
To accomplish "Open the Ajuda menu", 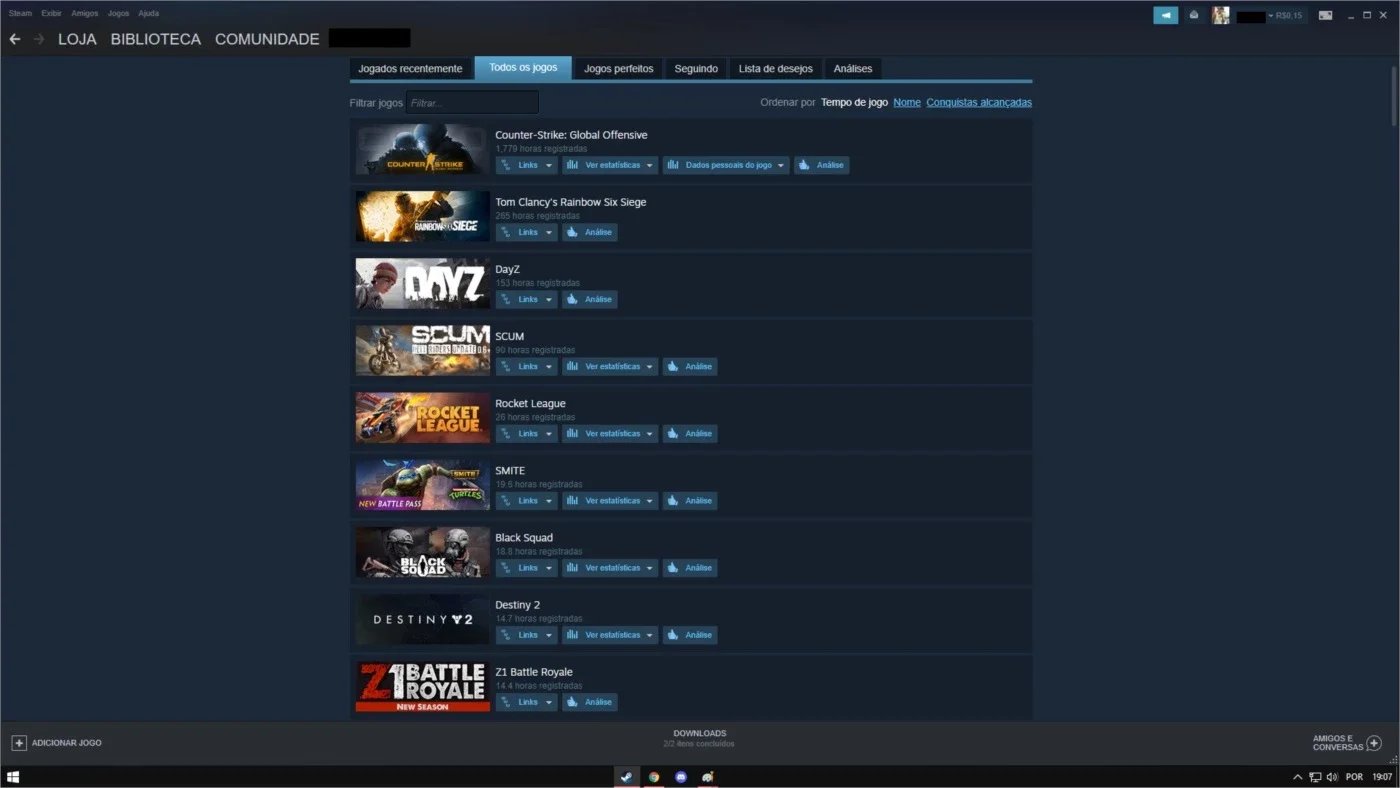I will (x=148, y=14).
